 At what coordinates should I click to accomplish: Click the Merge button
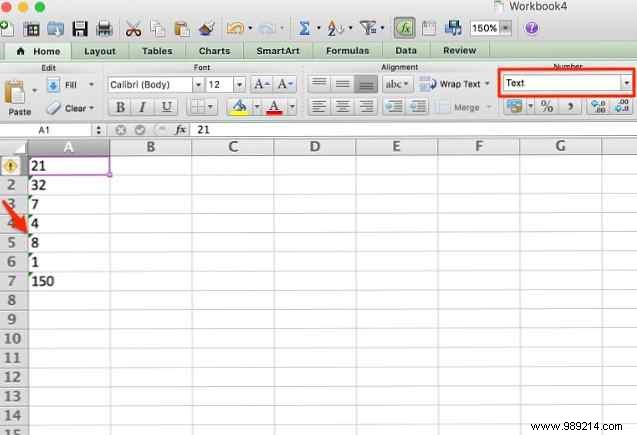459,107
